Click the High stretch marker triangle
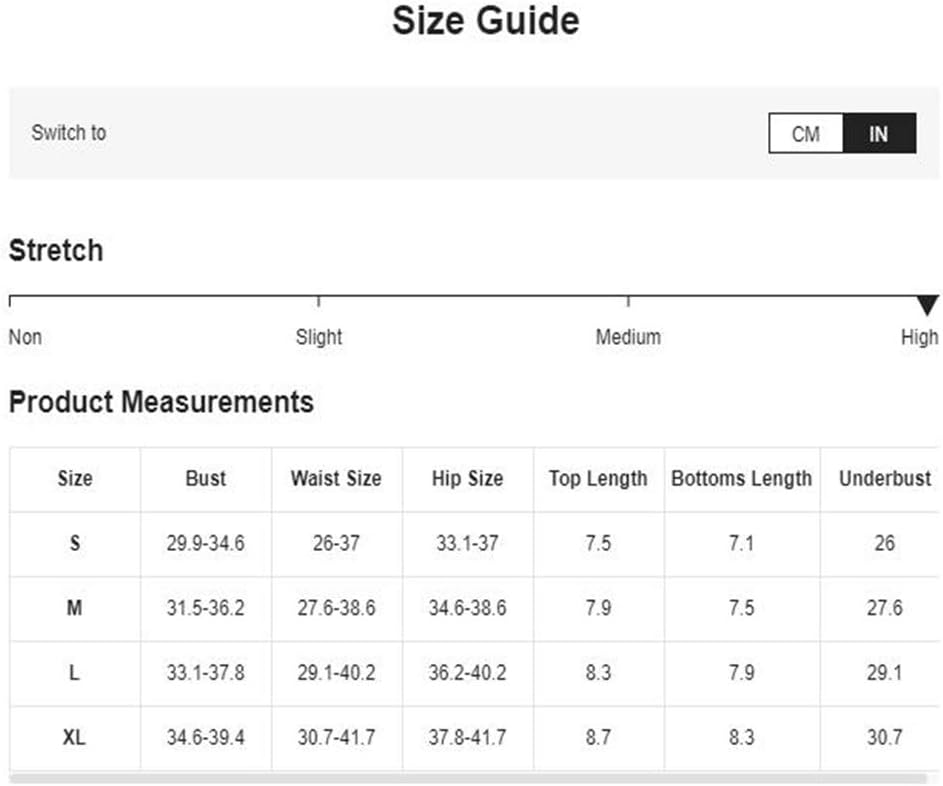The height and width of the screenshot is (786, 943). pyautogui.click(x=928, y=305)
